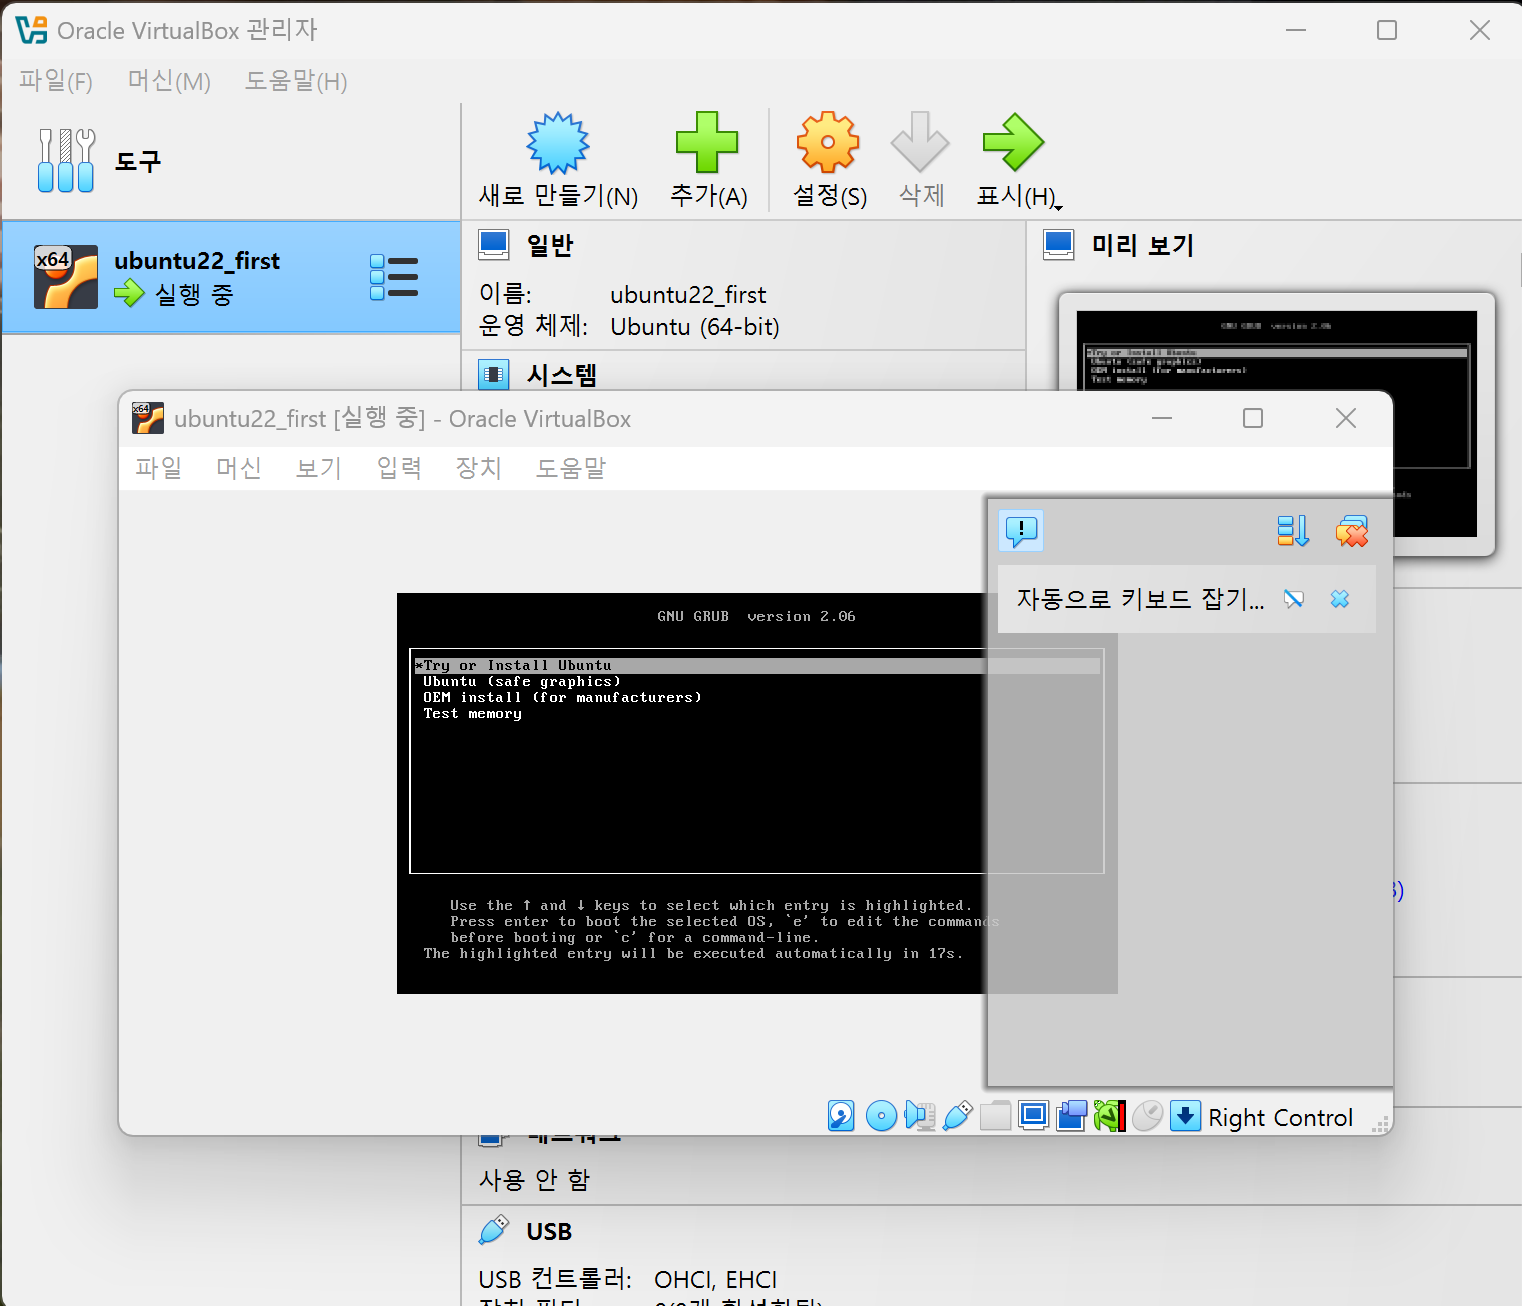Click the 일반 monitor icon in details pane

point(494,245)
